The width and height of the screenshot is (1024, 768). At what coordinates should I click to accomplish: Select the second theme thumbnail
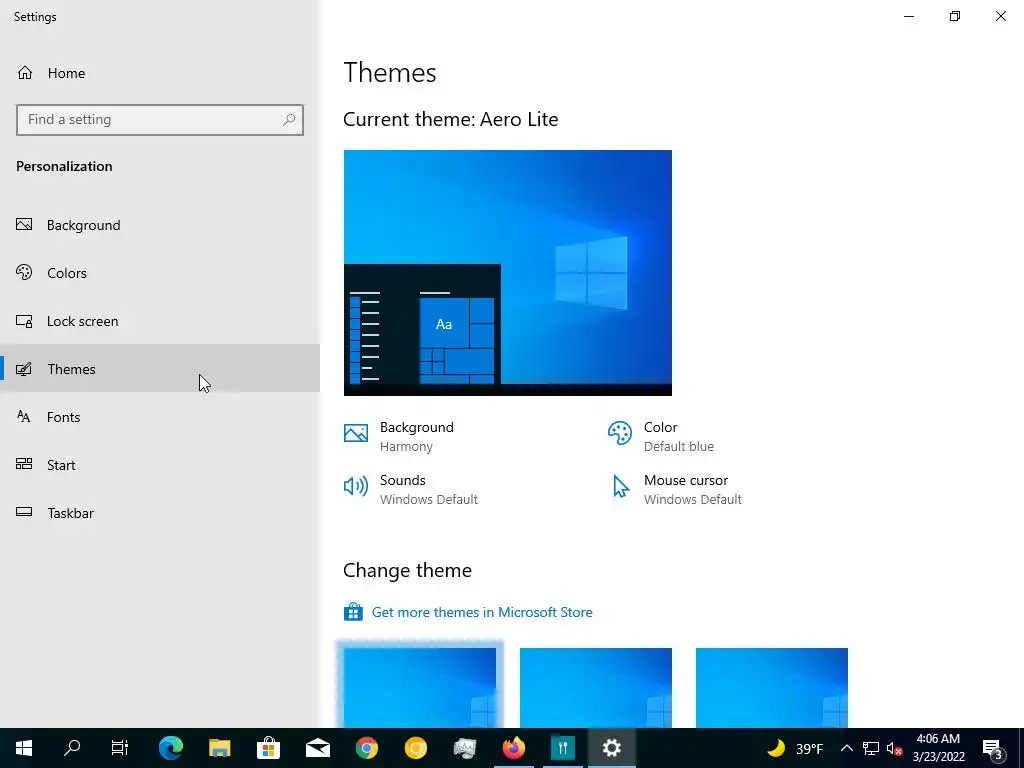coord(596,687)
